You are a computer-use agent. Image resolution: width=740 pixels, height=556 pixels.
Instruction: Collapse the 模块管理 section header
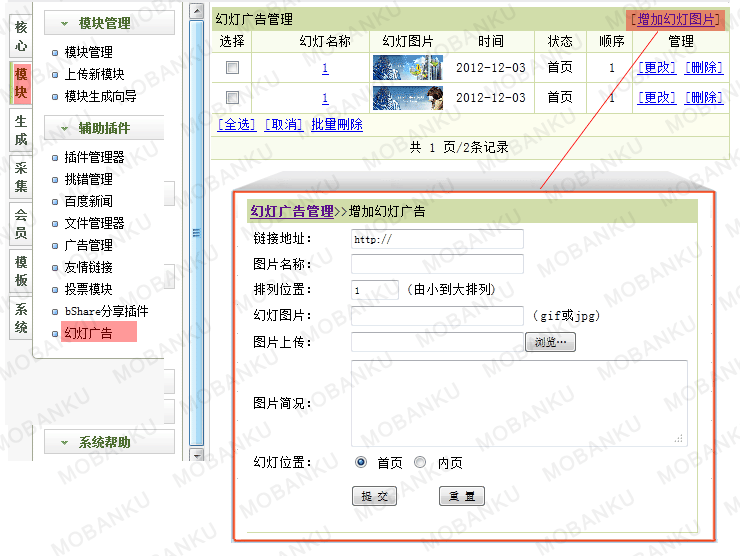(x=109, y=23)
